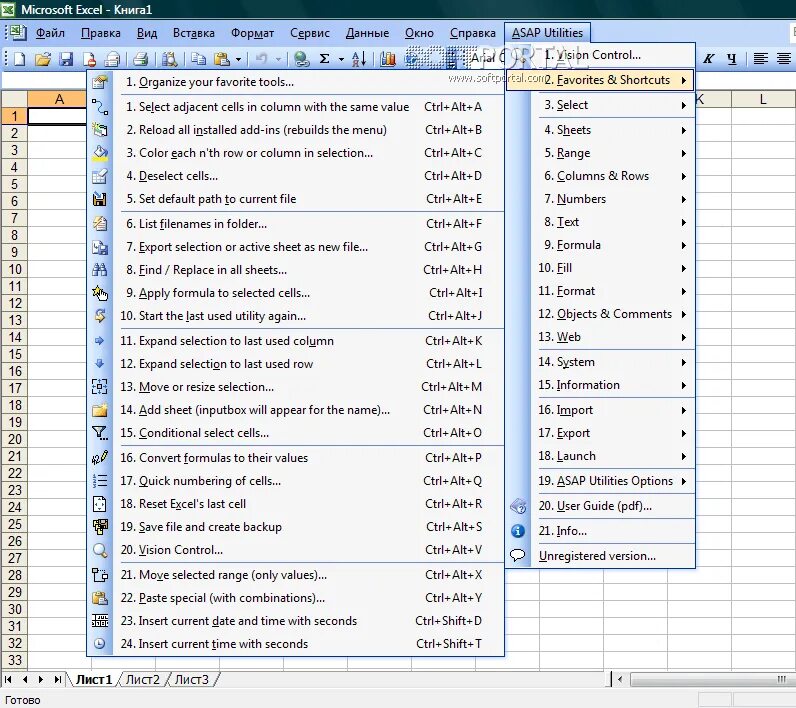Click the Sort ascending toolbar icon
Viewport: 796px width, 708px height.
359,59
